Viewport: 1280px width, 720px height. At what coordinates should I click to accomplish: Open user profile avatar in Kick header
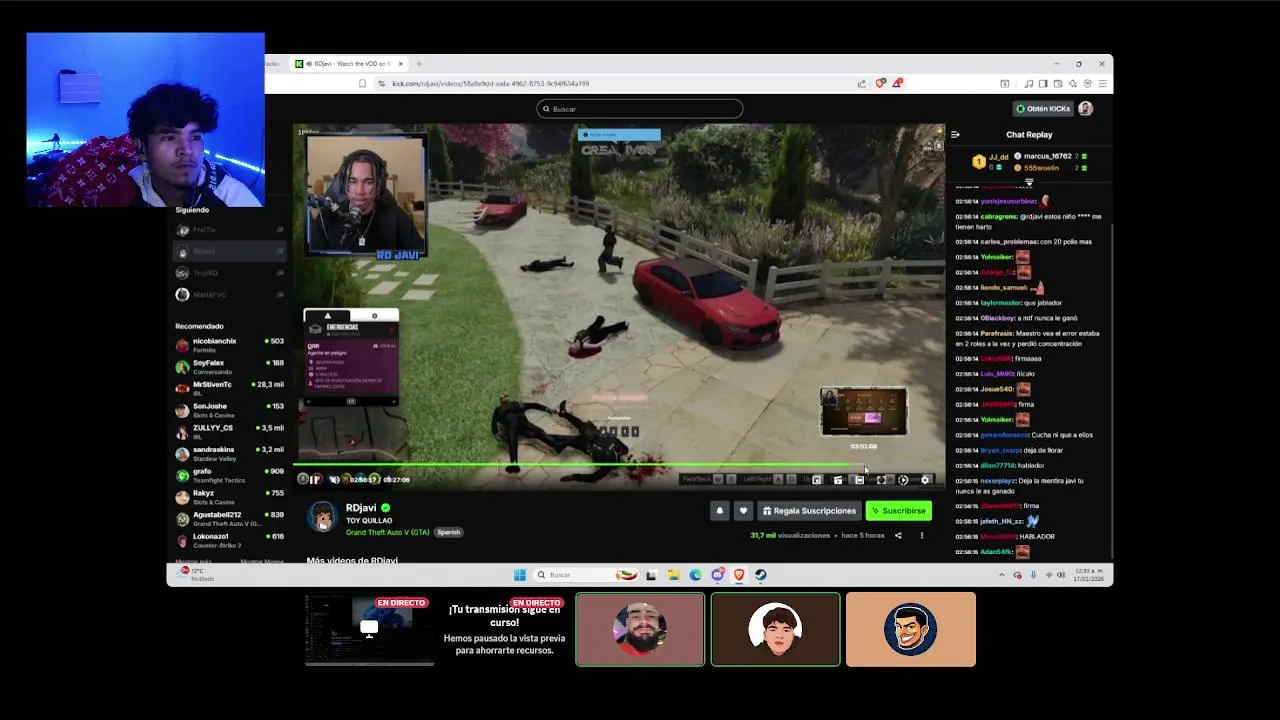pyautogui.click(x=1086, y=109)
